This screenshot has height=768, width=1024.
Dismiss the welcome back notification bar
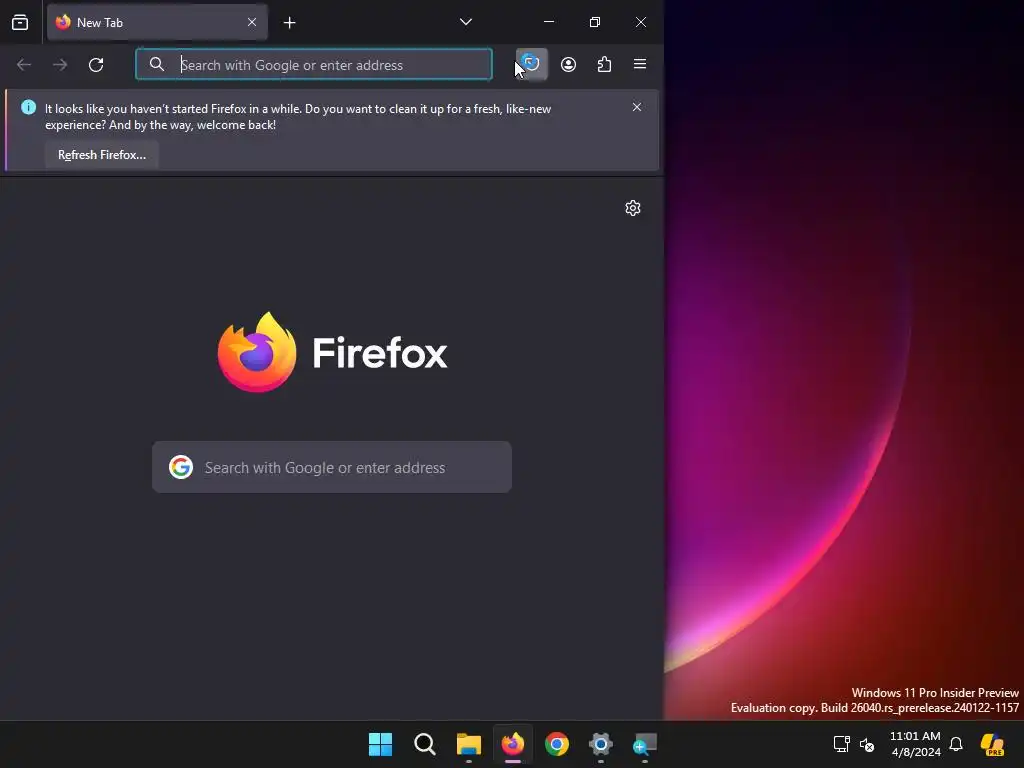point(637,107)
